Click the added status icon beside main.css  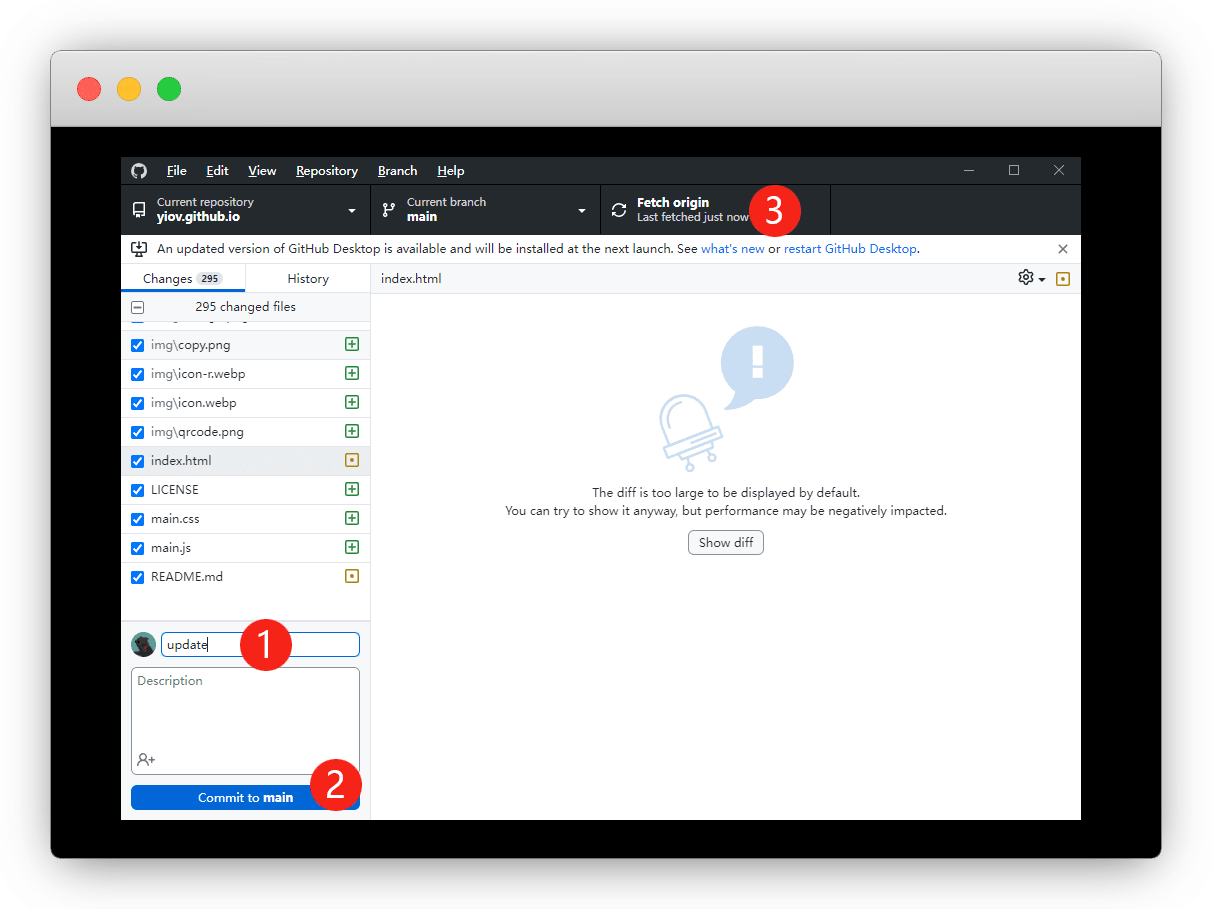pyautogui.click(x=351, y=519)
